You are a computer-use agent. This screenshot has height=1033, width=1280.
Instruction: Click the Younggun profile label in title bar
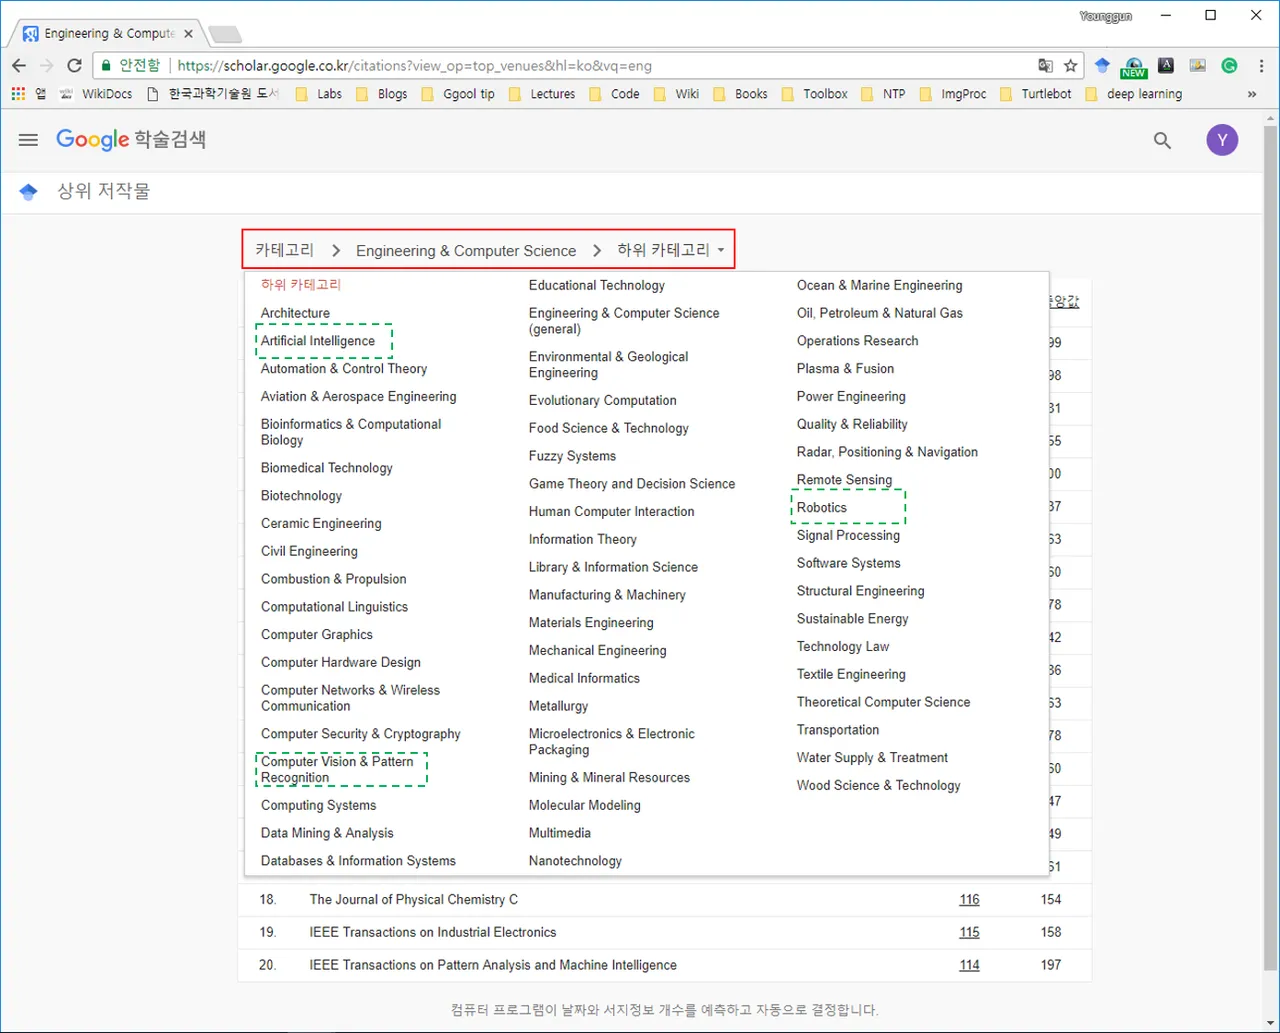tap(1106, 16)
